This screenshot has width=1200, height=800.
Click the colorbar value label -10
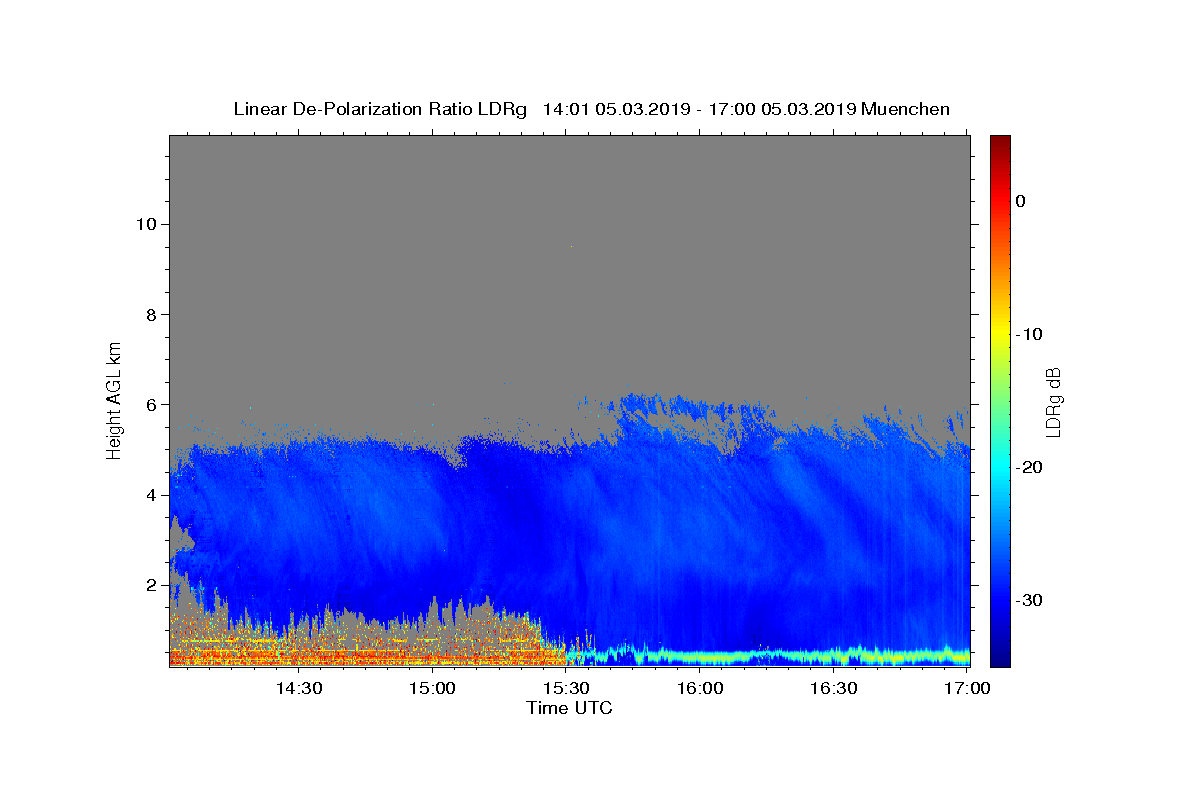tap(1029, 334)
